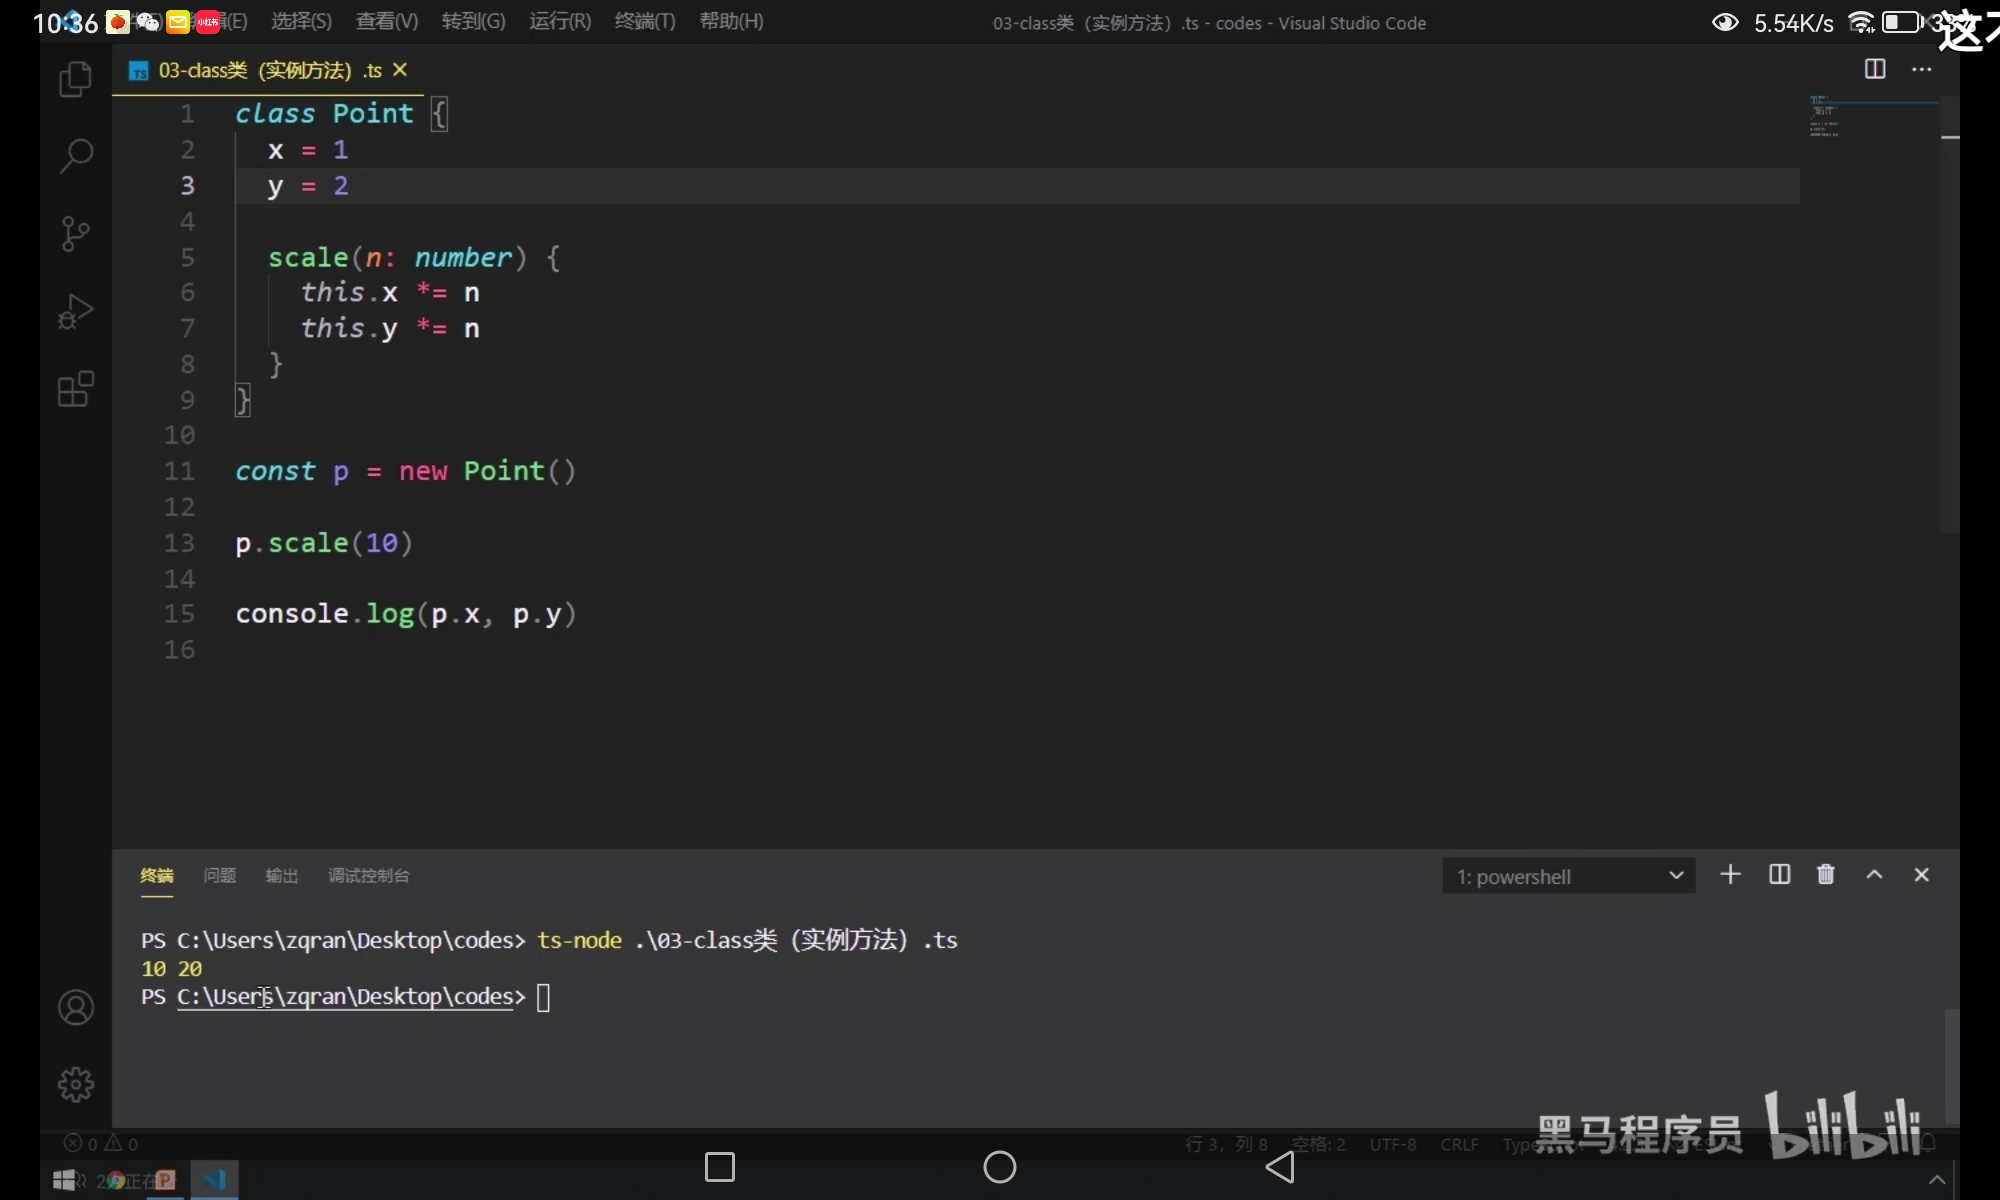The width and height of the screenshot is (2000, 1200).
Task: Click errors and warnings status indicator
Action: click(x=101, y=1143)
